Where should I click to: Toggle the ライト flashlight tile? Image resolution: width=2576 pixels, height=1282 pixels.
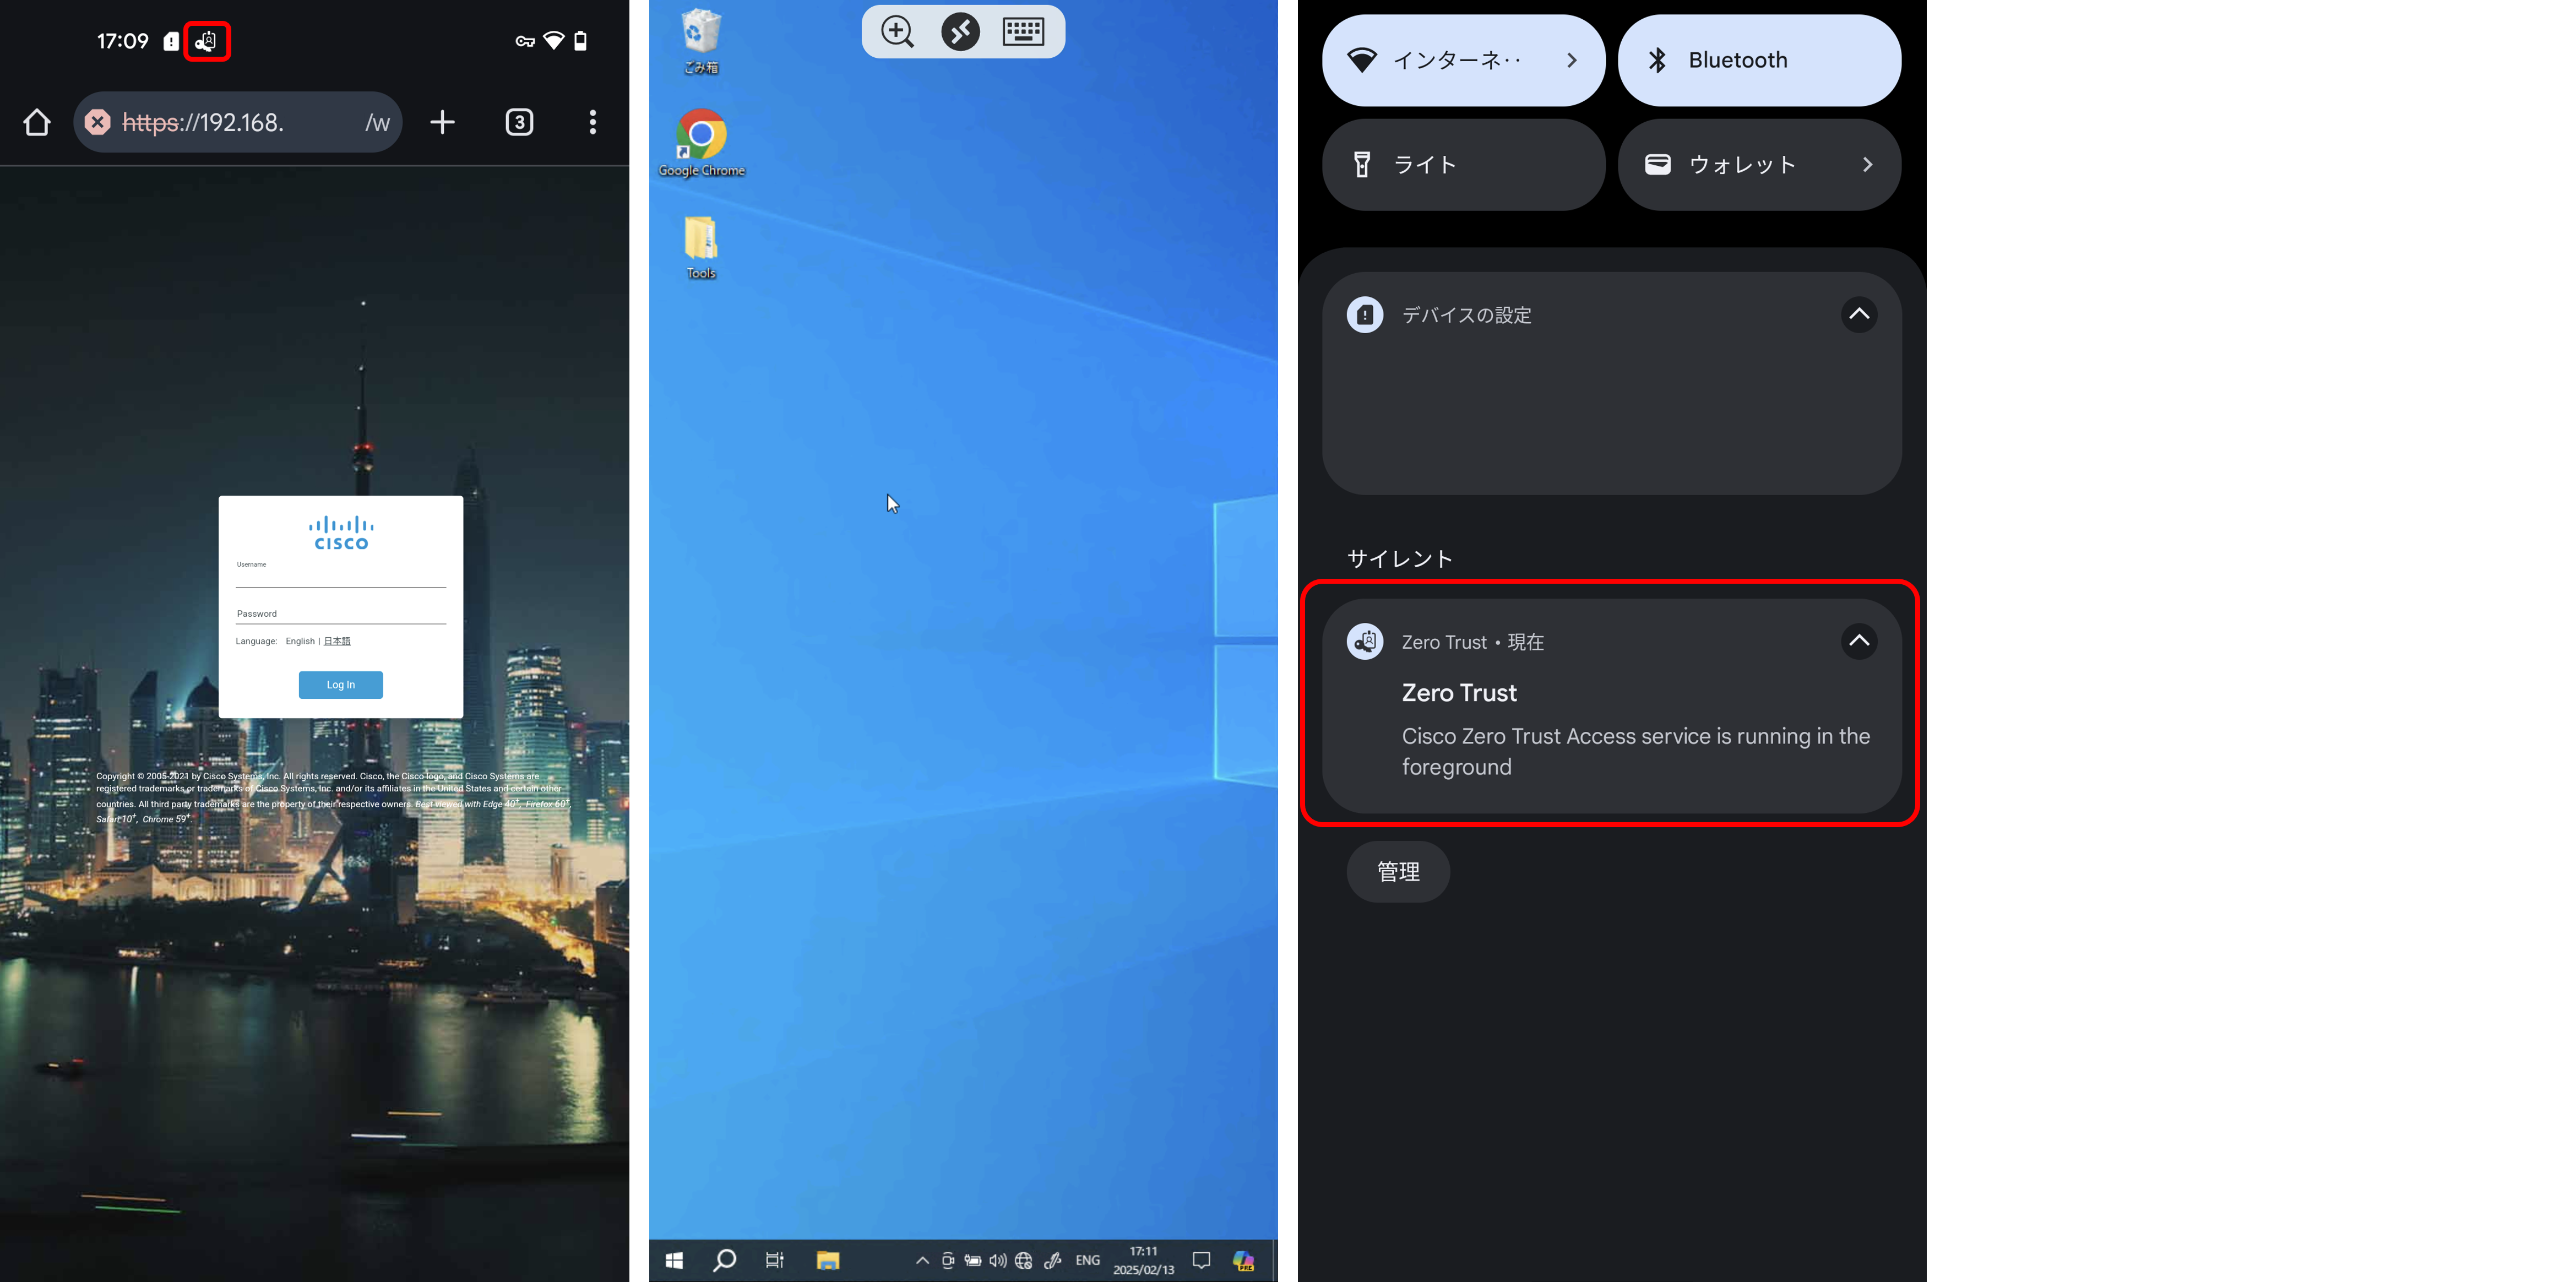[1464, 165]
